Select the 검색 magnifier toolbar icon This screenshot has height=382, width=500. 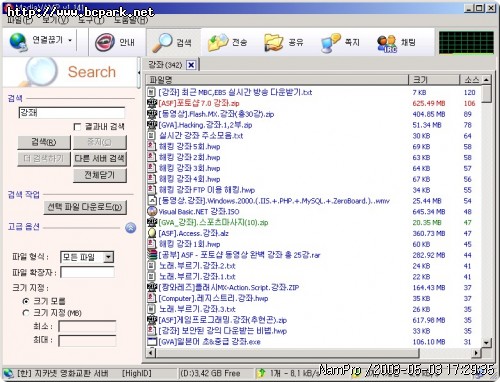pos(162,43)
